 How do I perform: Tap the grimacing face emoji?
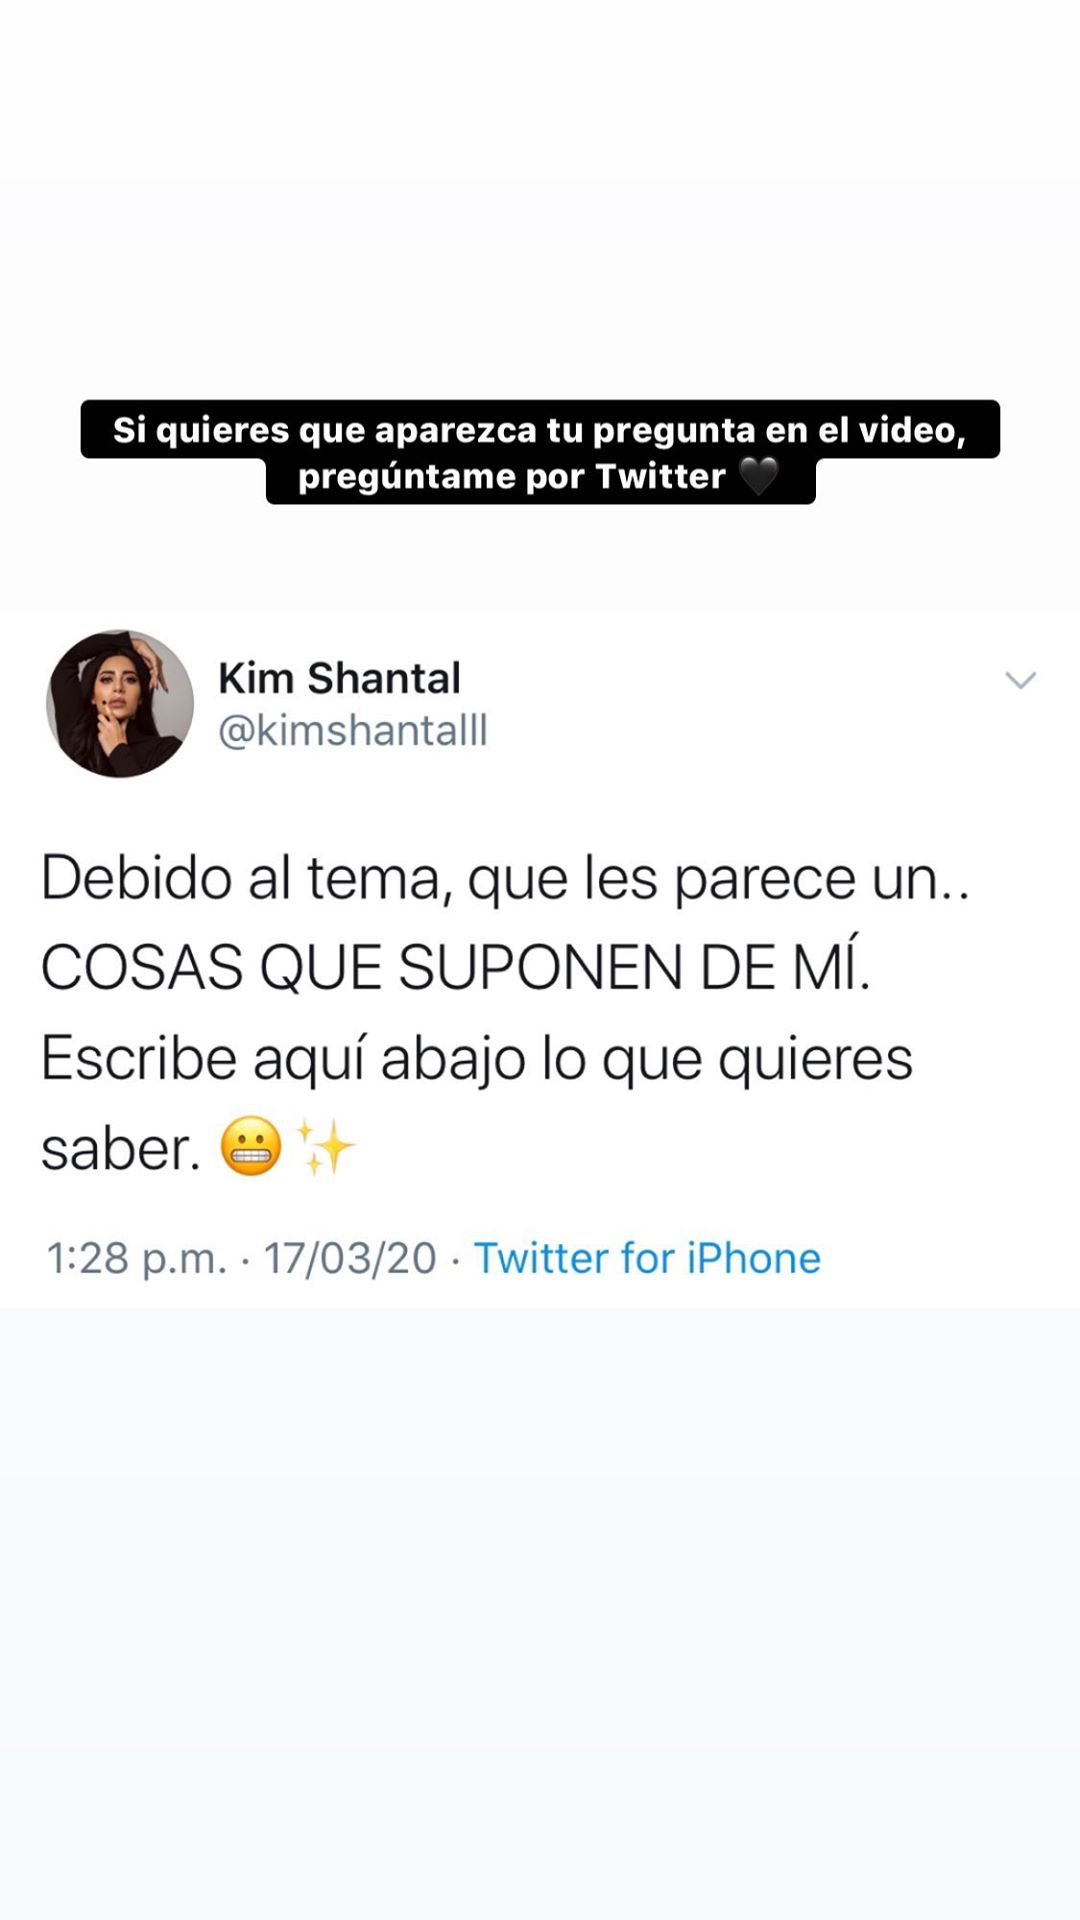[251, 1146]
